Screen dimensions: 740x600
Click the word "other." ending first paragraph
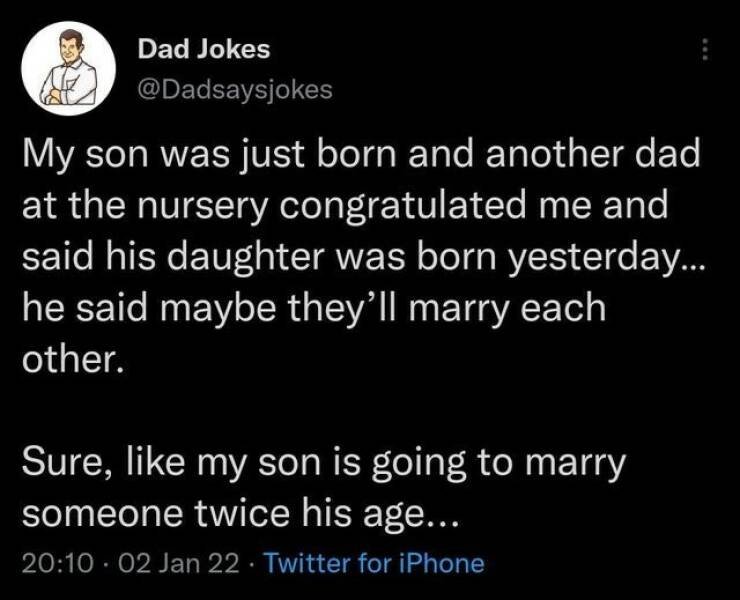pyautogui.click(x=74, y=357)
